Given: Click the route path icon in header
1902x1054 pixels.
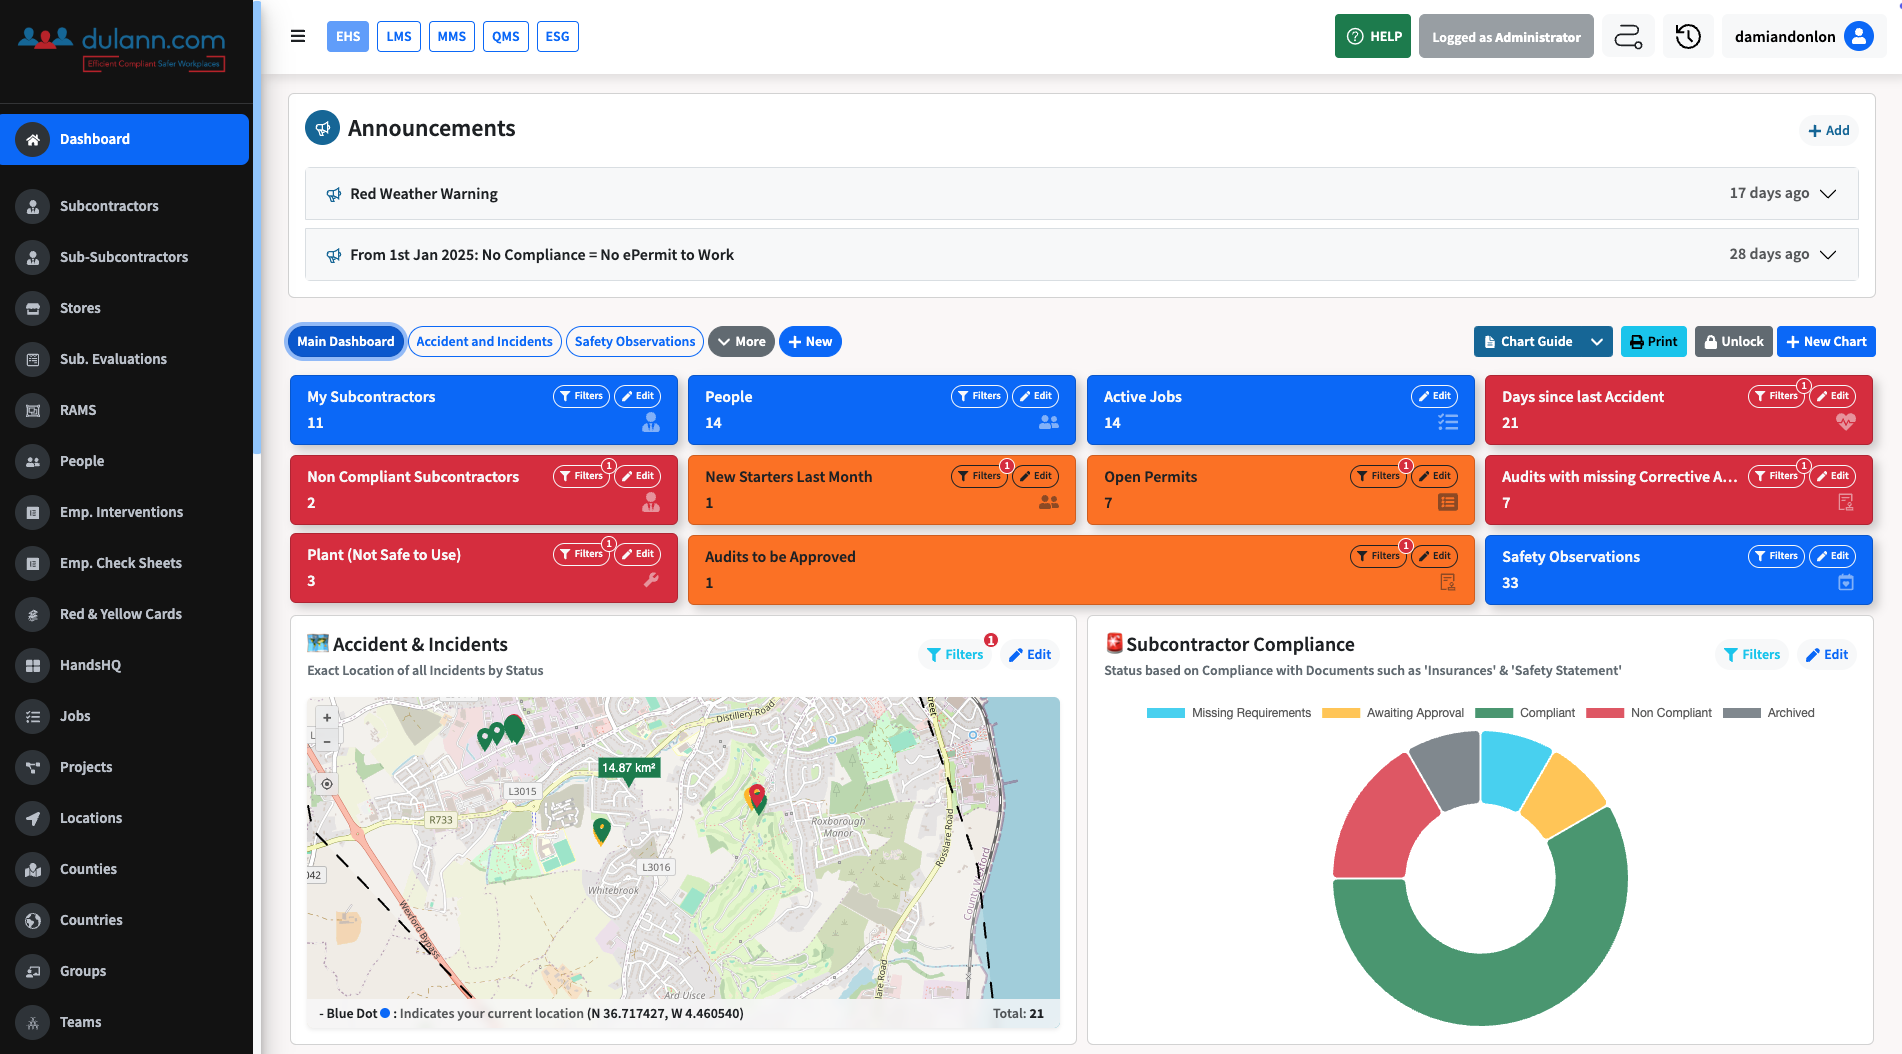Looking at the screenshot, I should click(x=1628, y=36).
